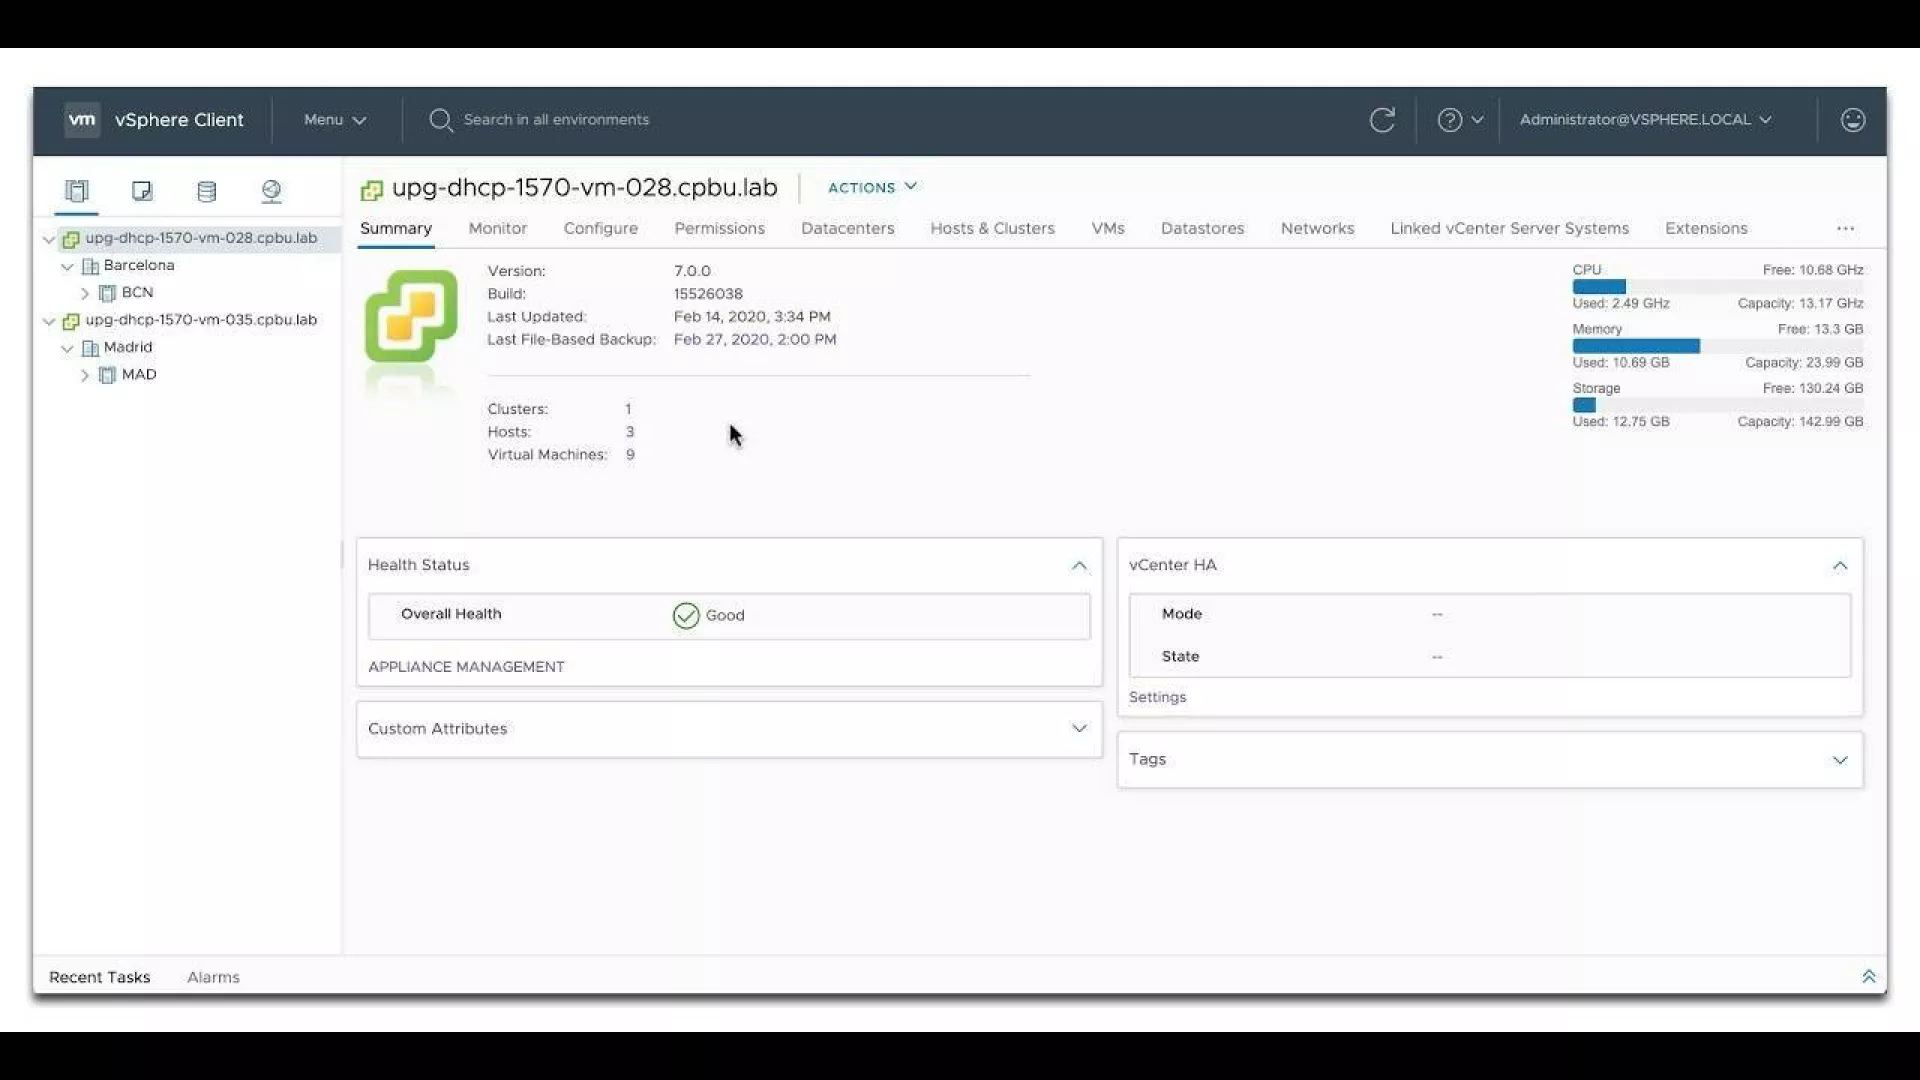The height and width of the screenshot is (1080, 1920).
Task: Click the smiley feedback icon
Action: click(x=1852, y=120)
